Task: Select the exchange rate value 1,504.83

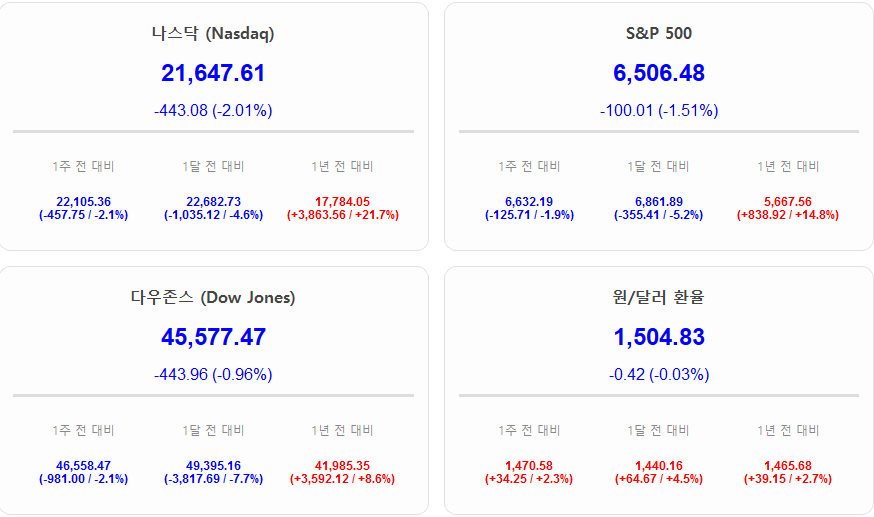Action: pos(659,337)
